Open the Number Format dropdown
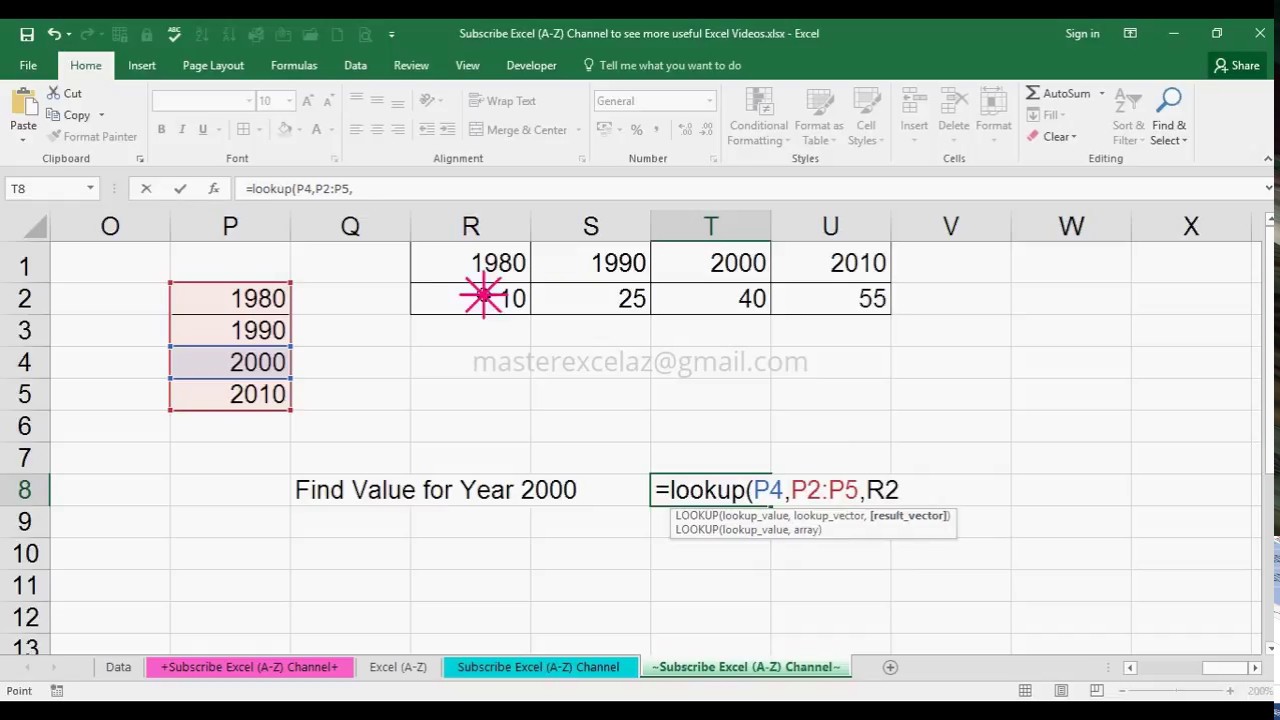This screenshot has width=1280, height=720. (654, 100)
